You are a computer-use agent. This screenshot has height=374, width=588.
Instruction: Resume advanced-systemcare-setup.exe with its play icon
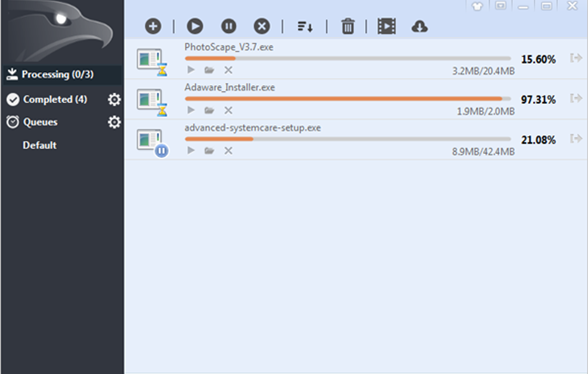tap(191, 150)
